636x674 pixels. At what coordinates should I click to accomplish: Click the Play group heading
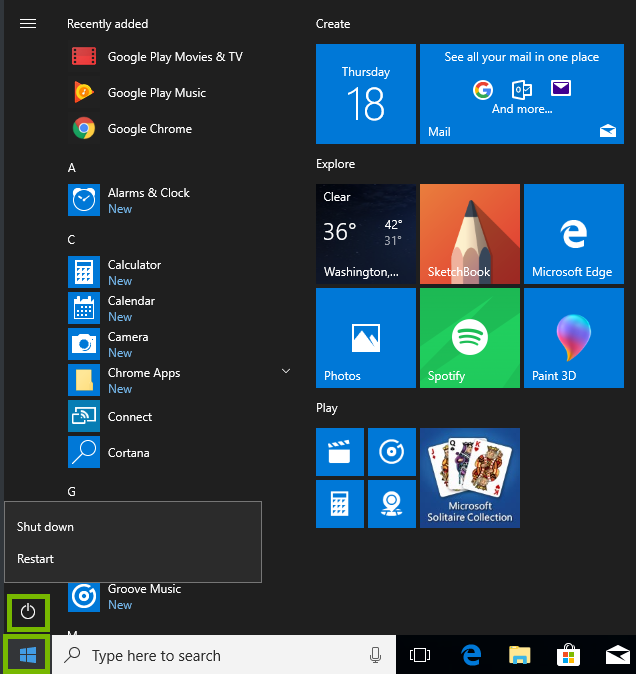click(x=327, y=408)
